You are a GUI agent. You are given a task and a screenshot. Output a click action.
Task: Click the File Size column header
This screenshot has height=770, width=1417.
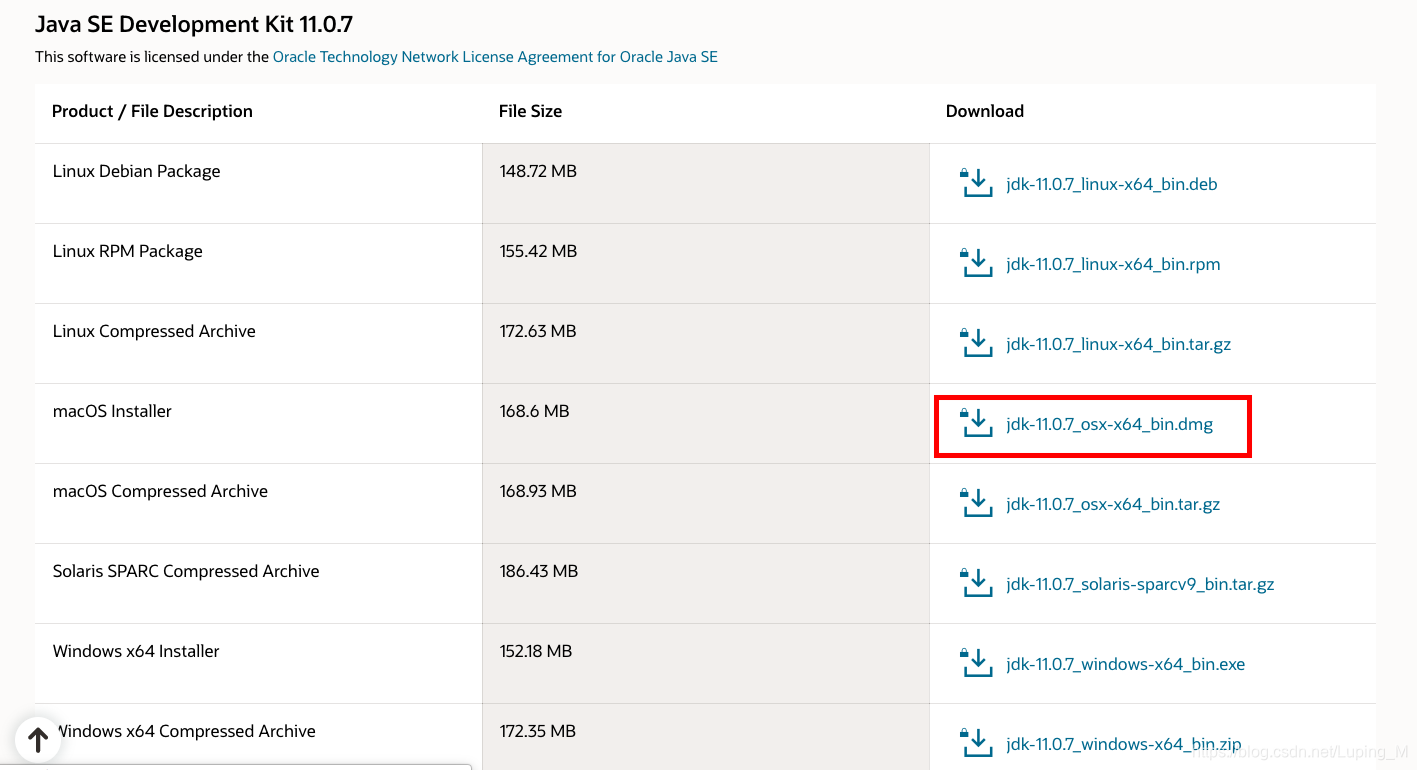(530, 111)
